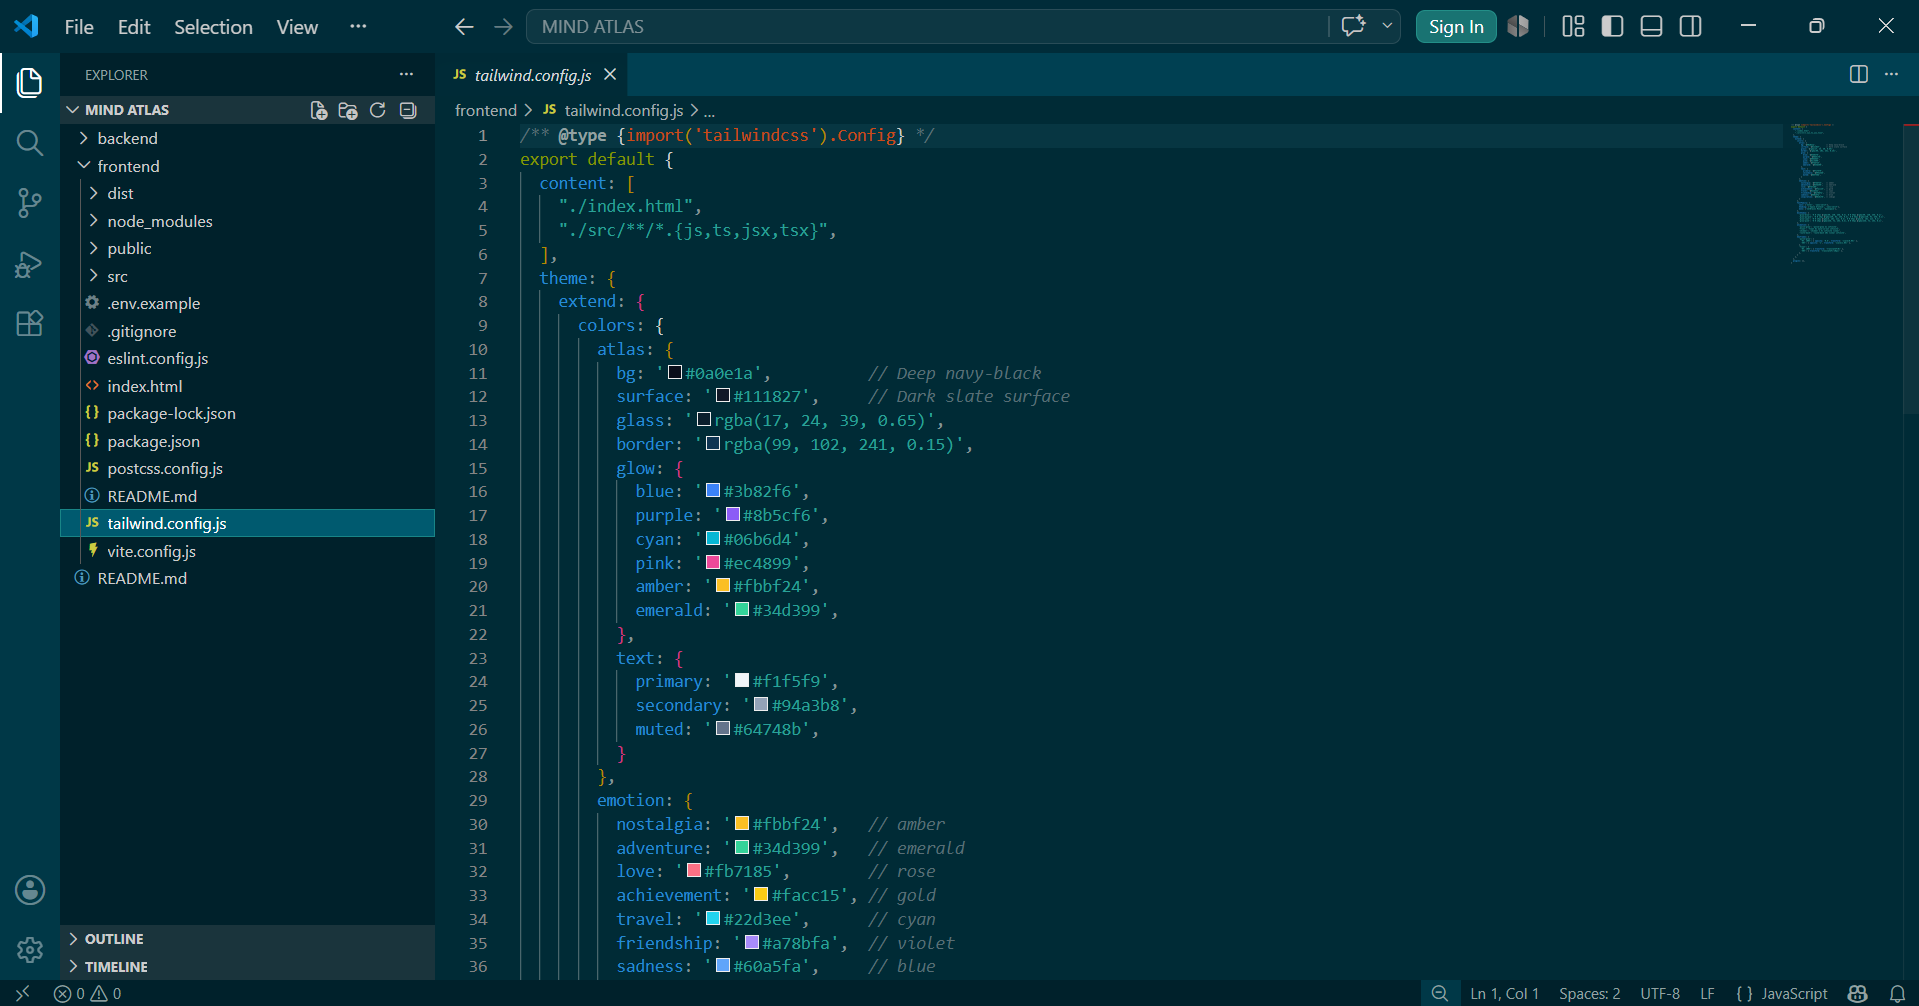This screenshot has height=1006, width=1919.
Task: Expand the backend folder
Action: click(x=247, y=138)
